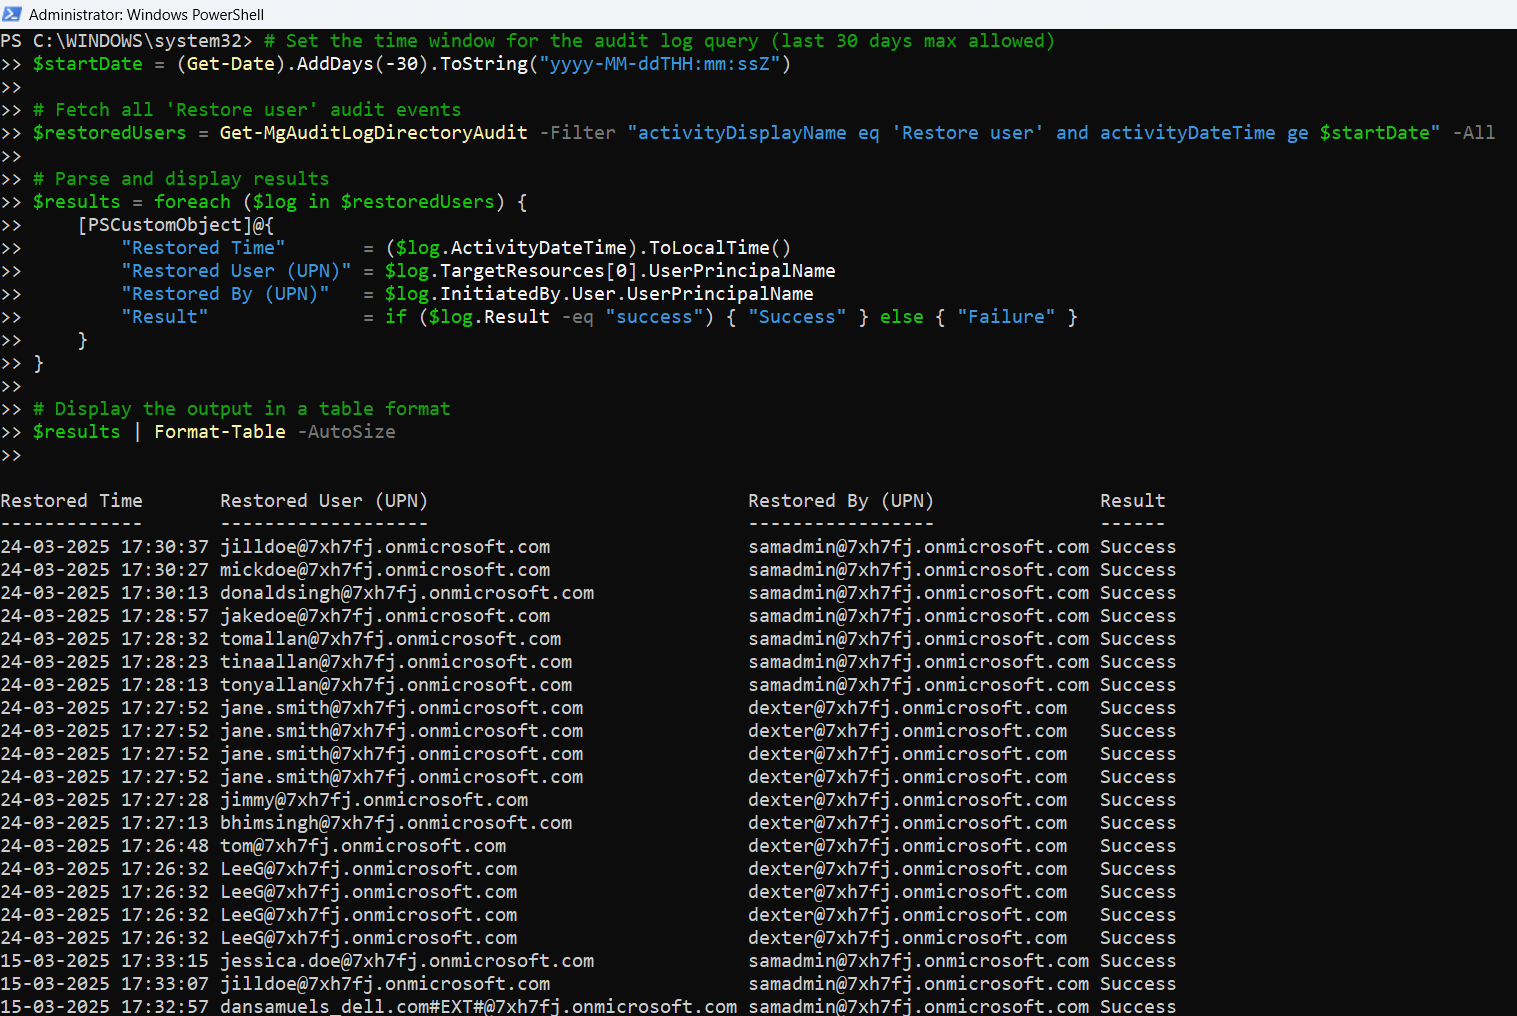Click the 'Restored By (UPN)' column header
Screen dimensions: 1517x1016
[840, 501]
